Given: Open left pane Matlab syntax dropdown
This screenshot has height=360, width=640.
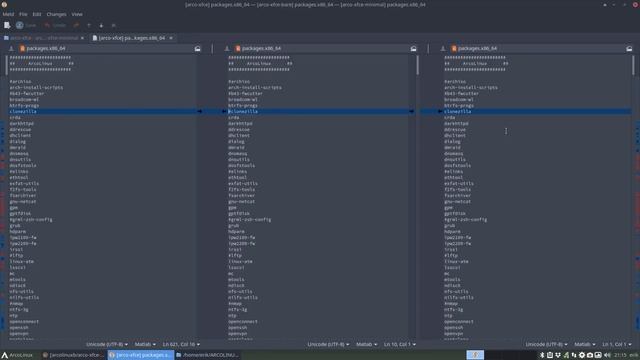Looking at the screenshot, I should click(145, 344).
